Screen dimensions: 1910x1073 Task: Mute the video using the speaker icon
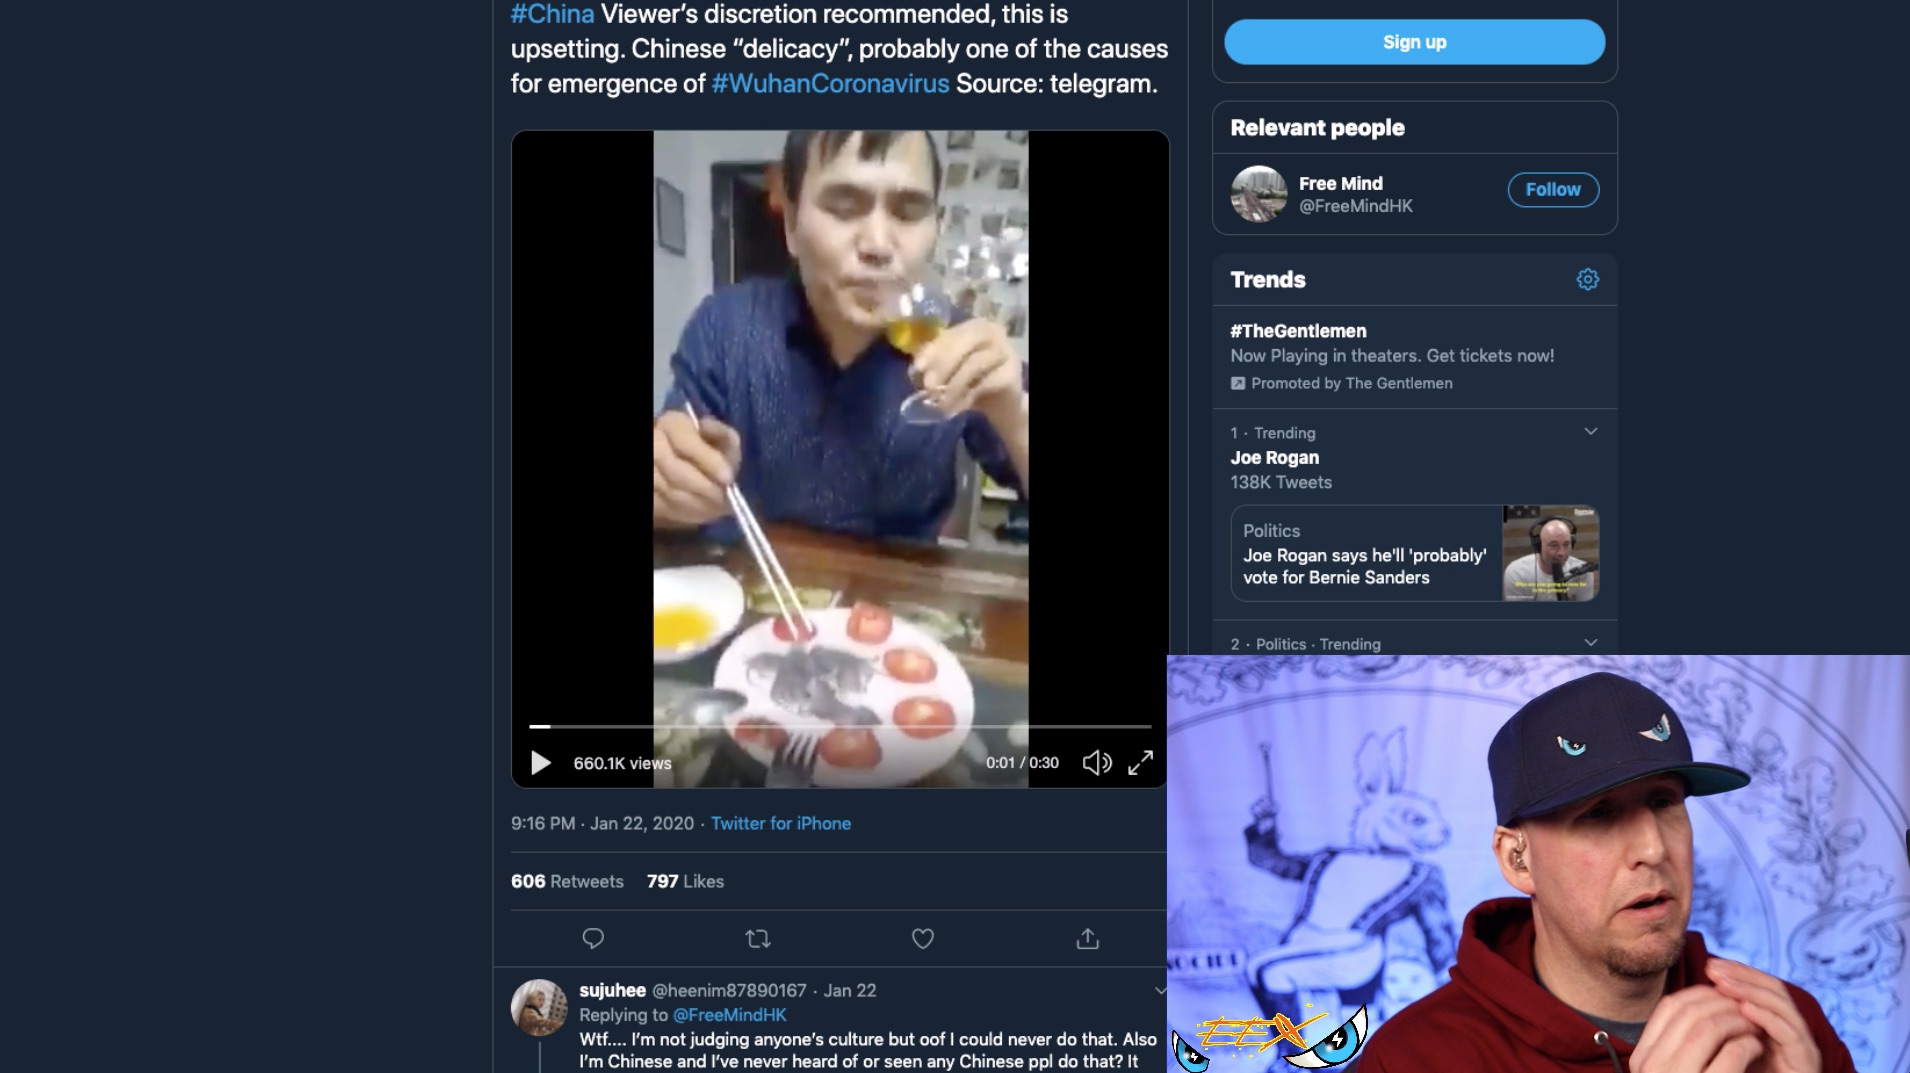click(1096, 763)
